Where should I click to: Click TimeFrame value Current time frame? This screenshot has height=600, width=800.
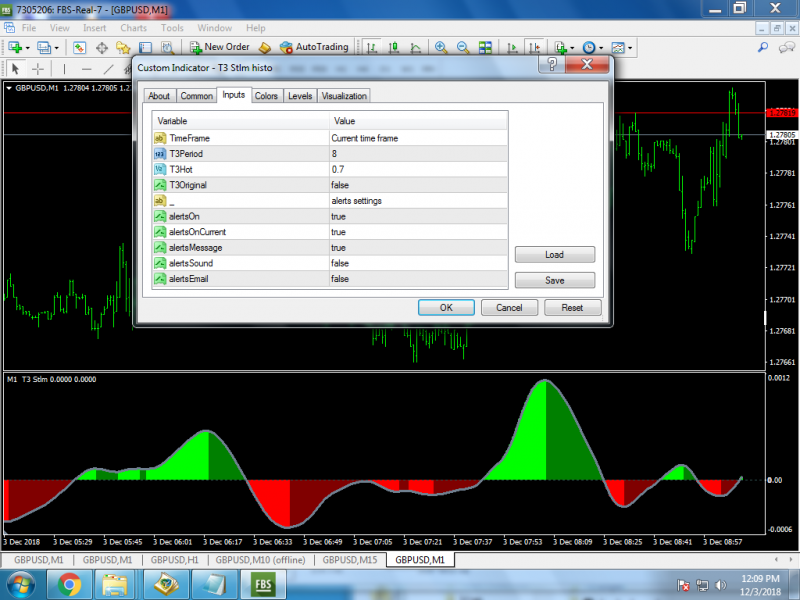pyautogui.click(x=418, y=138)
